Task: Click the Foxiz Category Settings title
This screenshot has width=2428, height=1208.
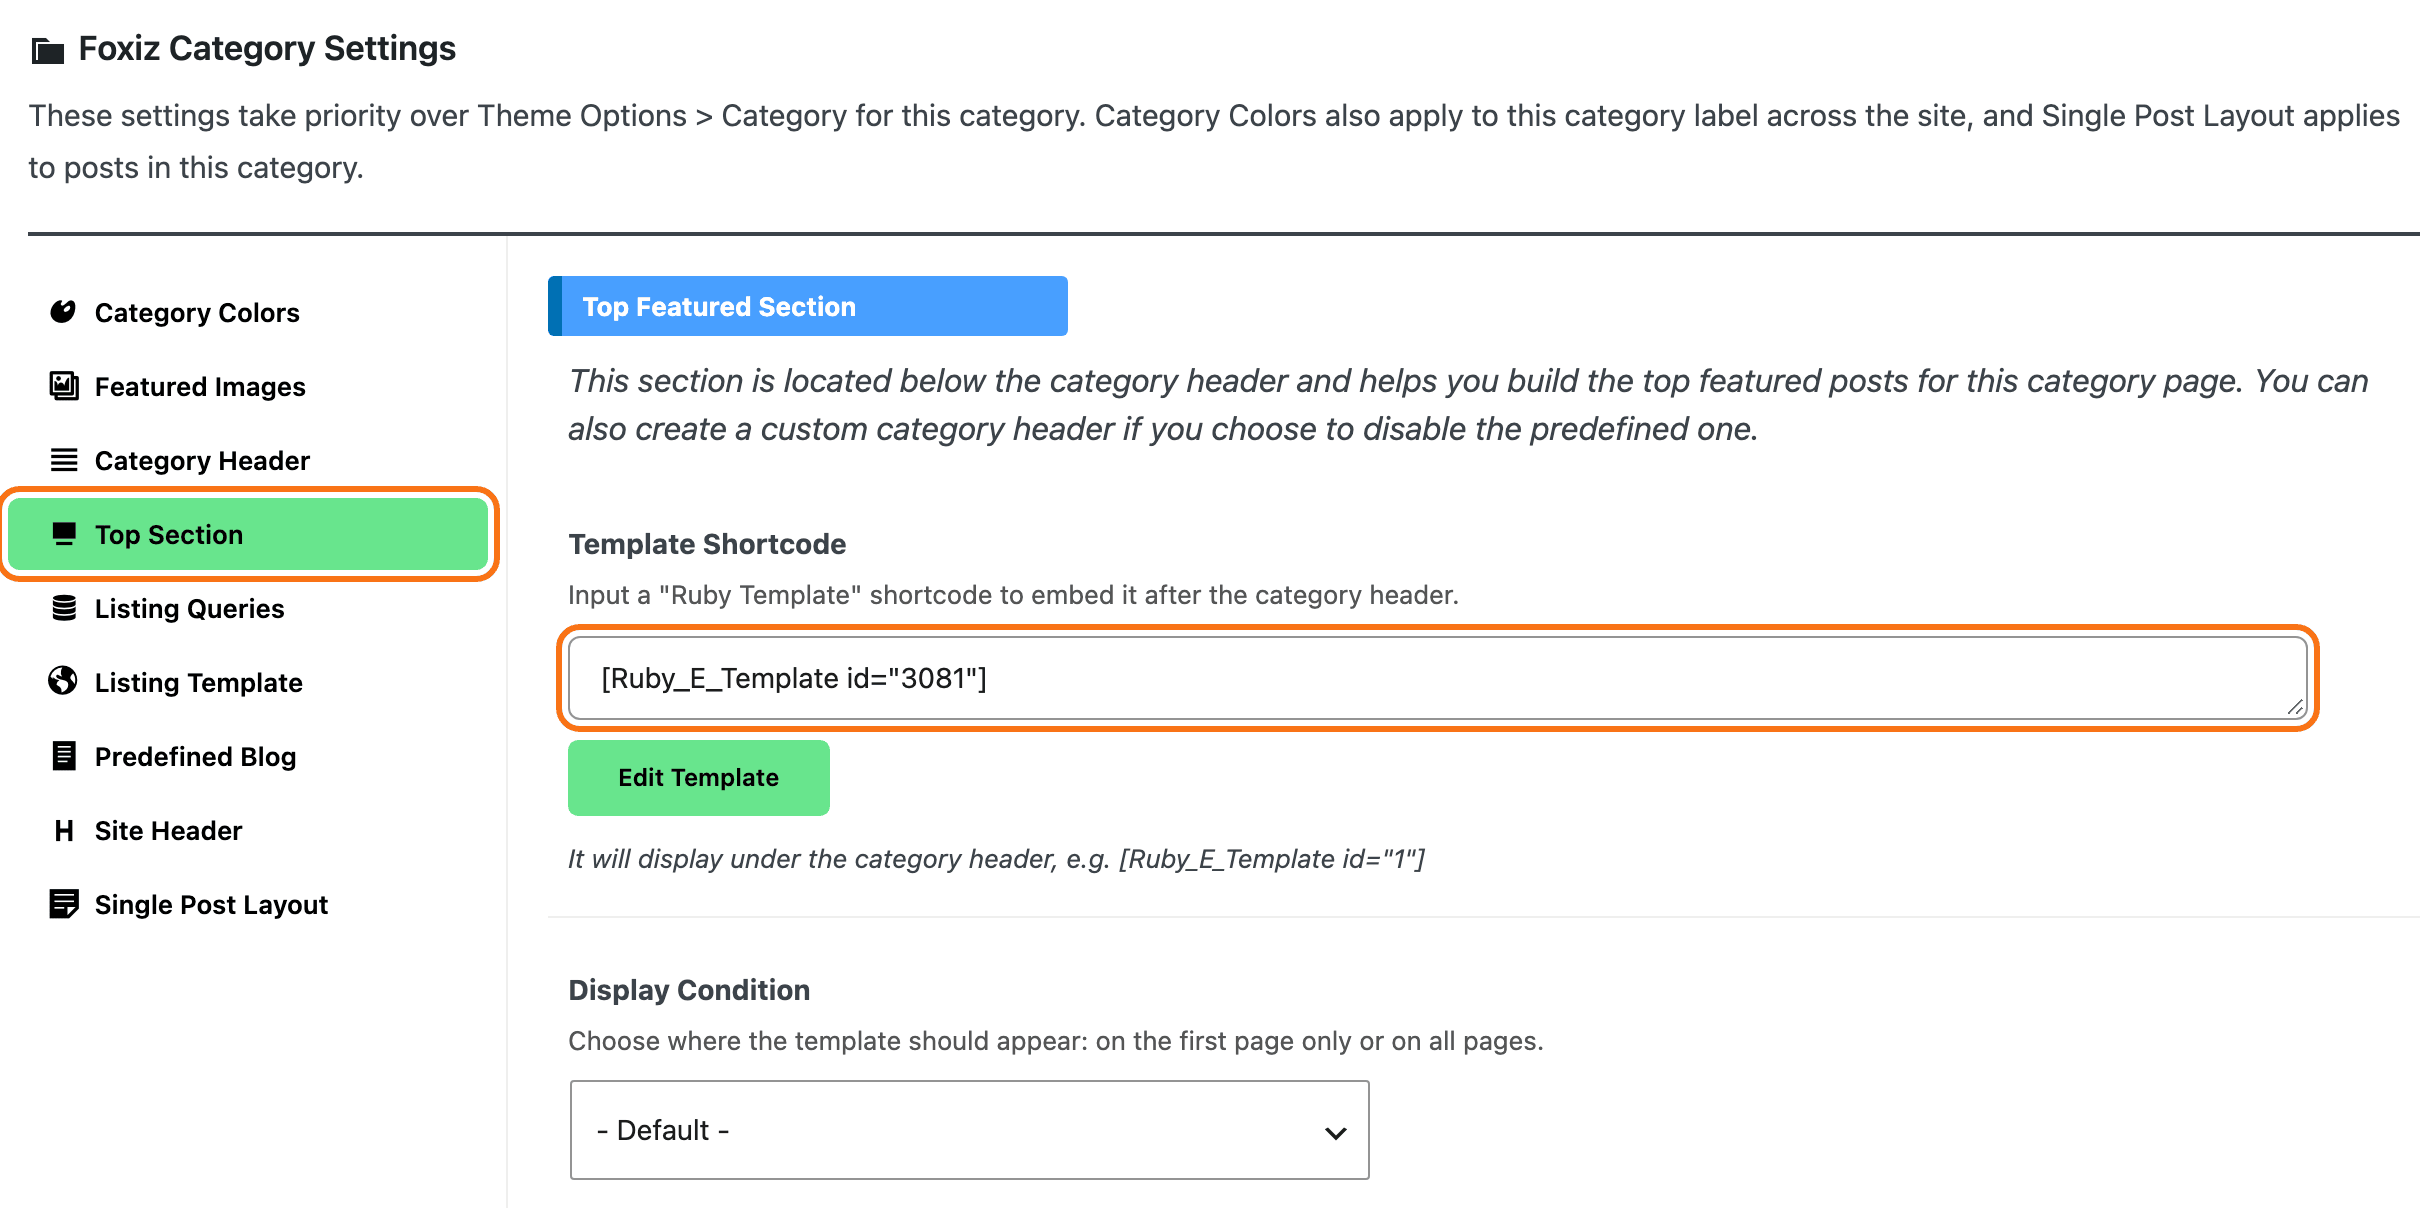Action: (x=267, y=48)
